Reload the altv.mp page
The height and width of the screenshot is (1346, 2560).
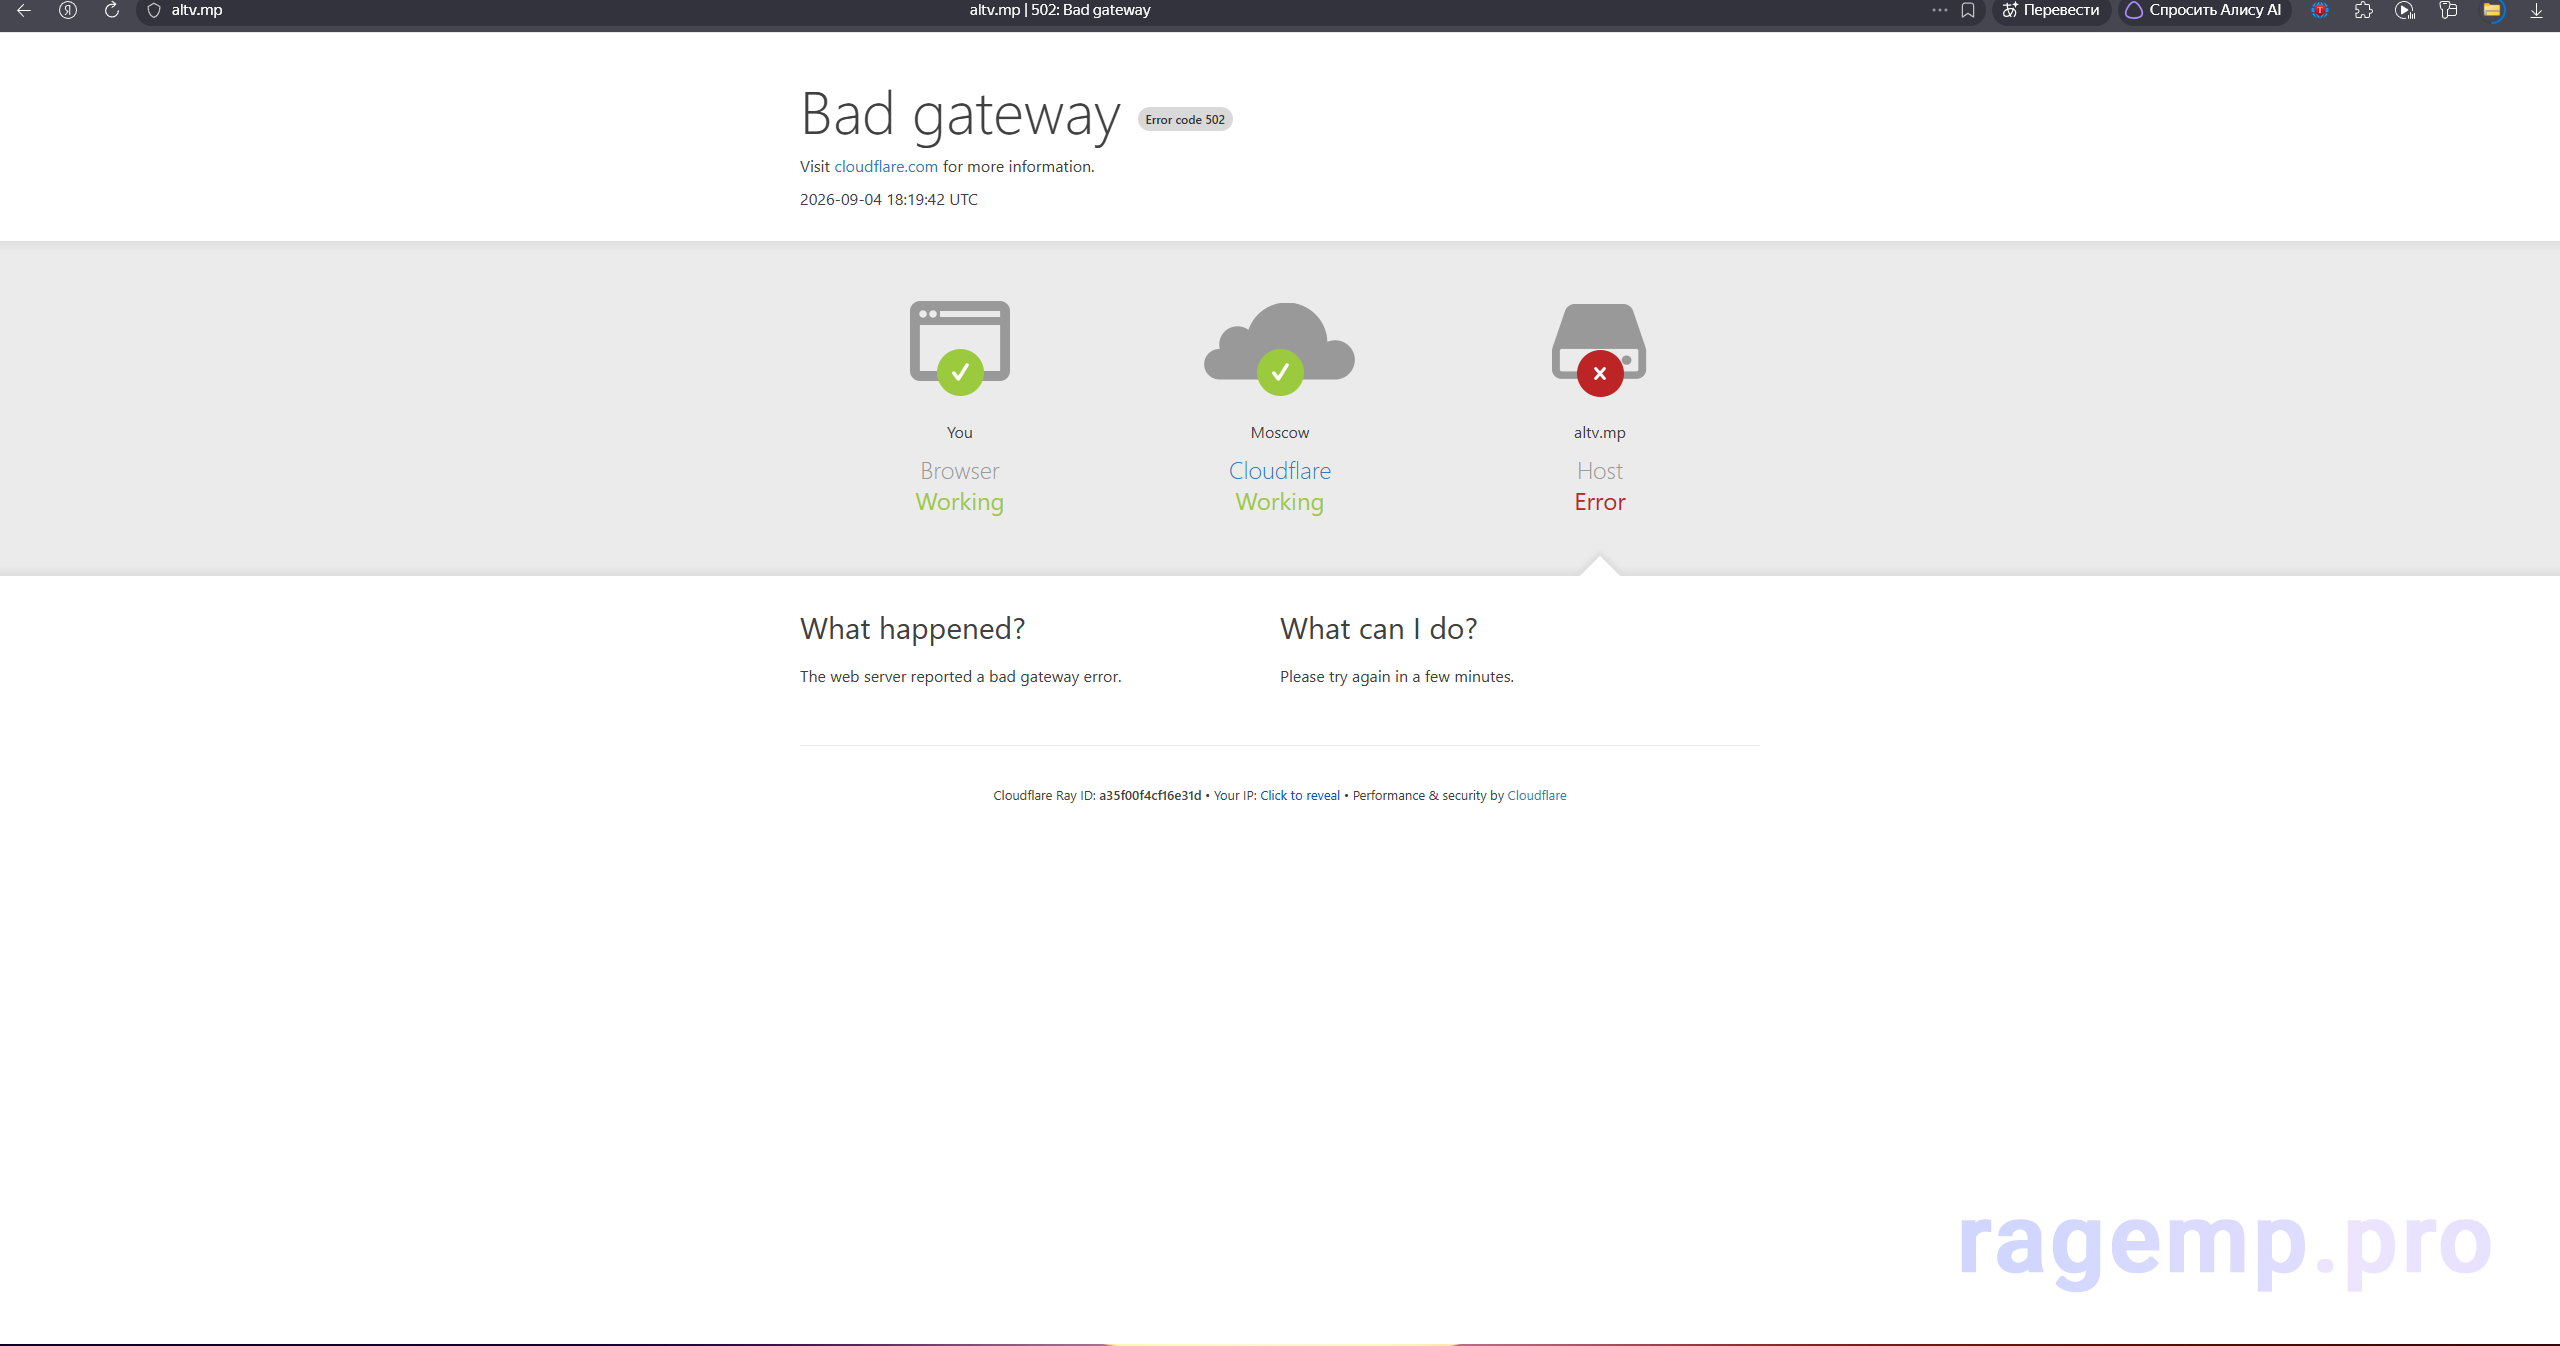click(112, 10)
